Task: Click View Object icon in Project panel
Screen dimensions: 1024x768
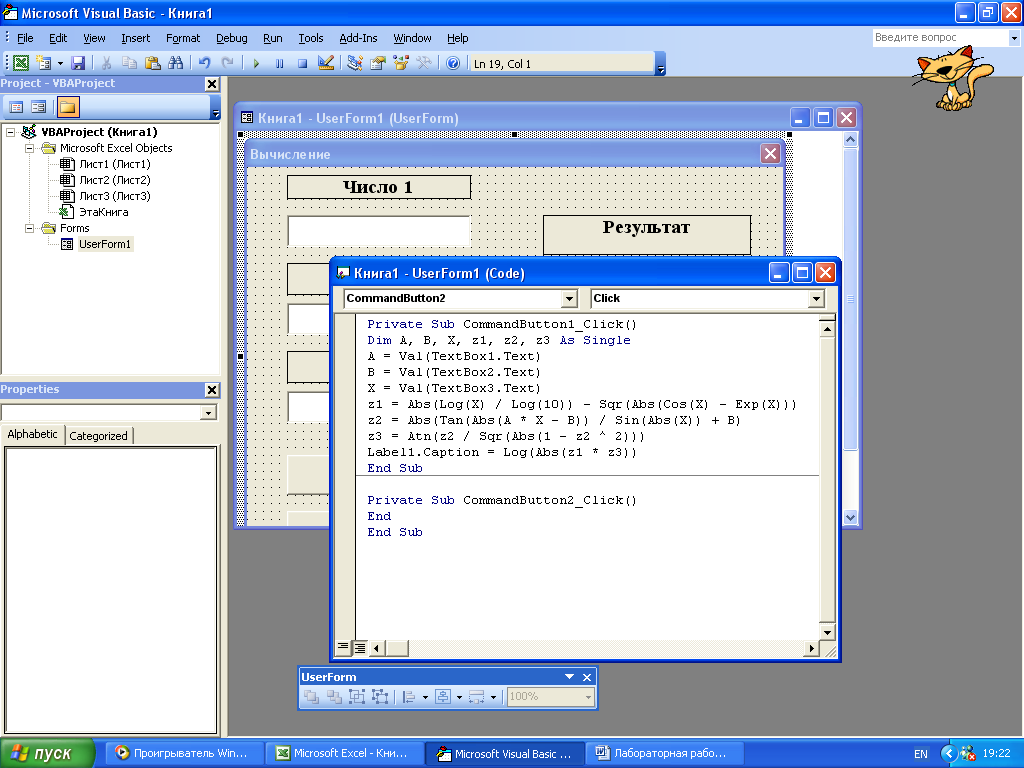Action: click(39, 106)
